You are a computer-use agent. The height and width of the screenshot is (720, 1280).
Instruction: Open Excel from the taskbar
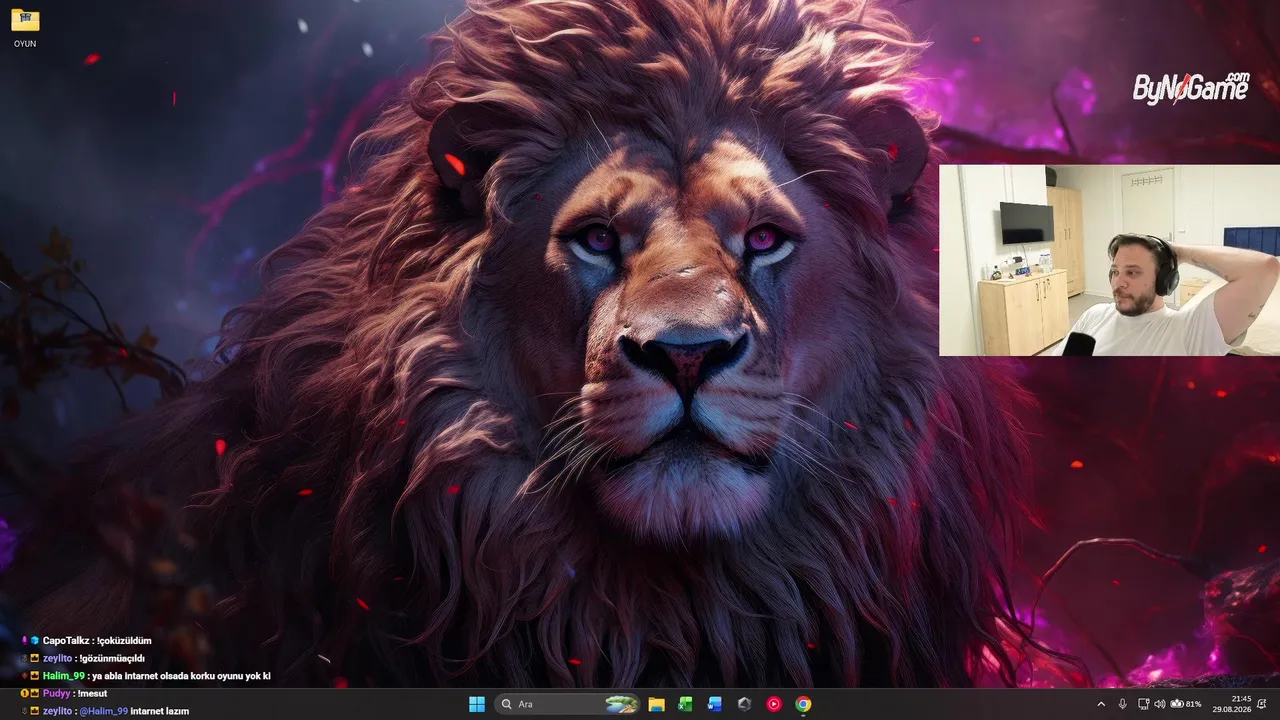pos(686,704)
